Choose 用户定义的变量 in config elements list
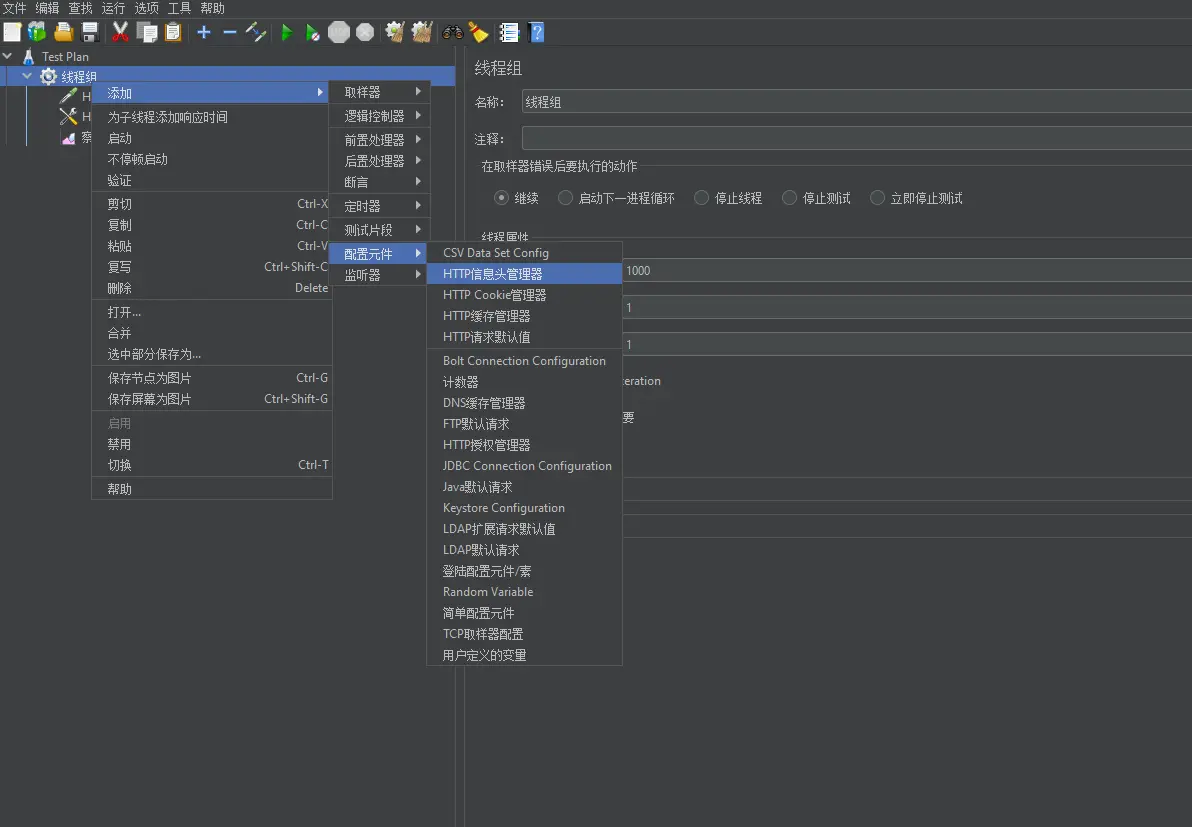1192x827 pixels. [x=484, y=655]
